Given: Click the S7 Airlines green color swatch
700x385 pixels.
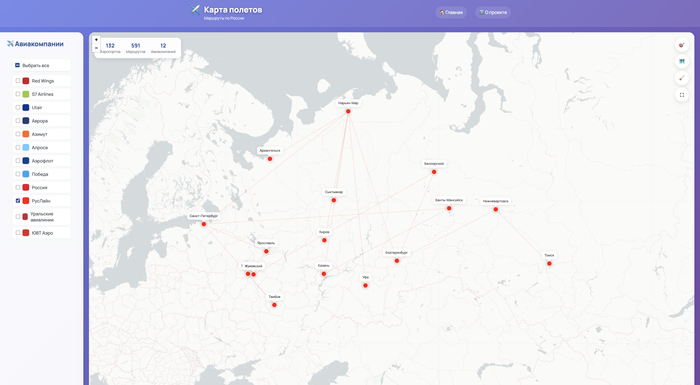Looking at the screenshot, I should coord(26,94).
